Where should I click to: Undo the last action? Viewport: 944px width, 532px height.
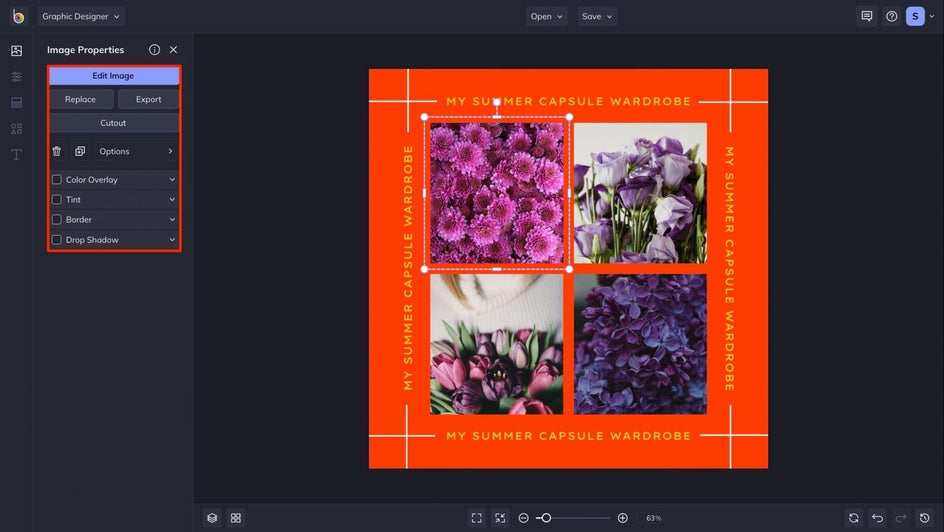[877, 518]
